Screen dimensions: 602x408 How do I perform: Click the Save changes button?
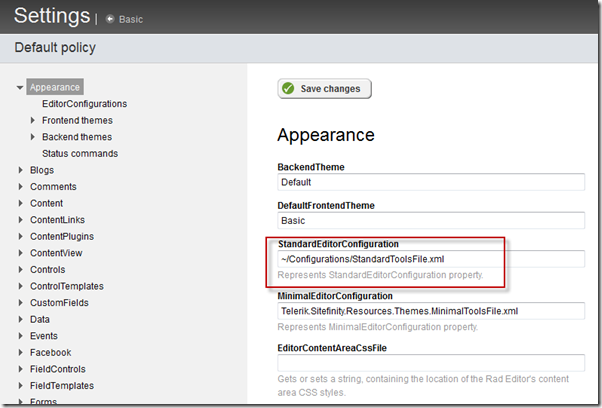coord(324,89)
